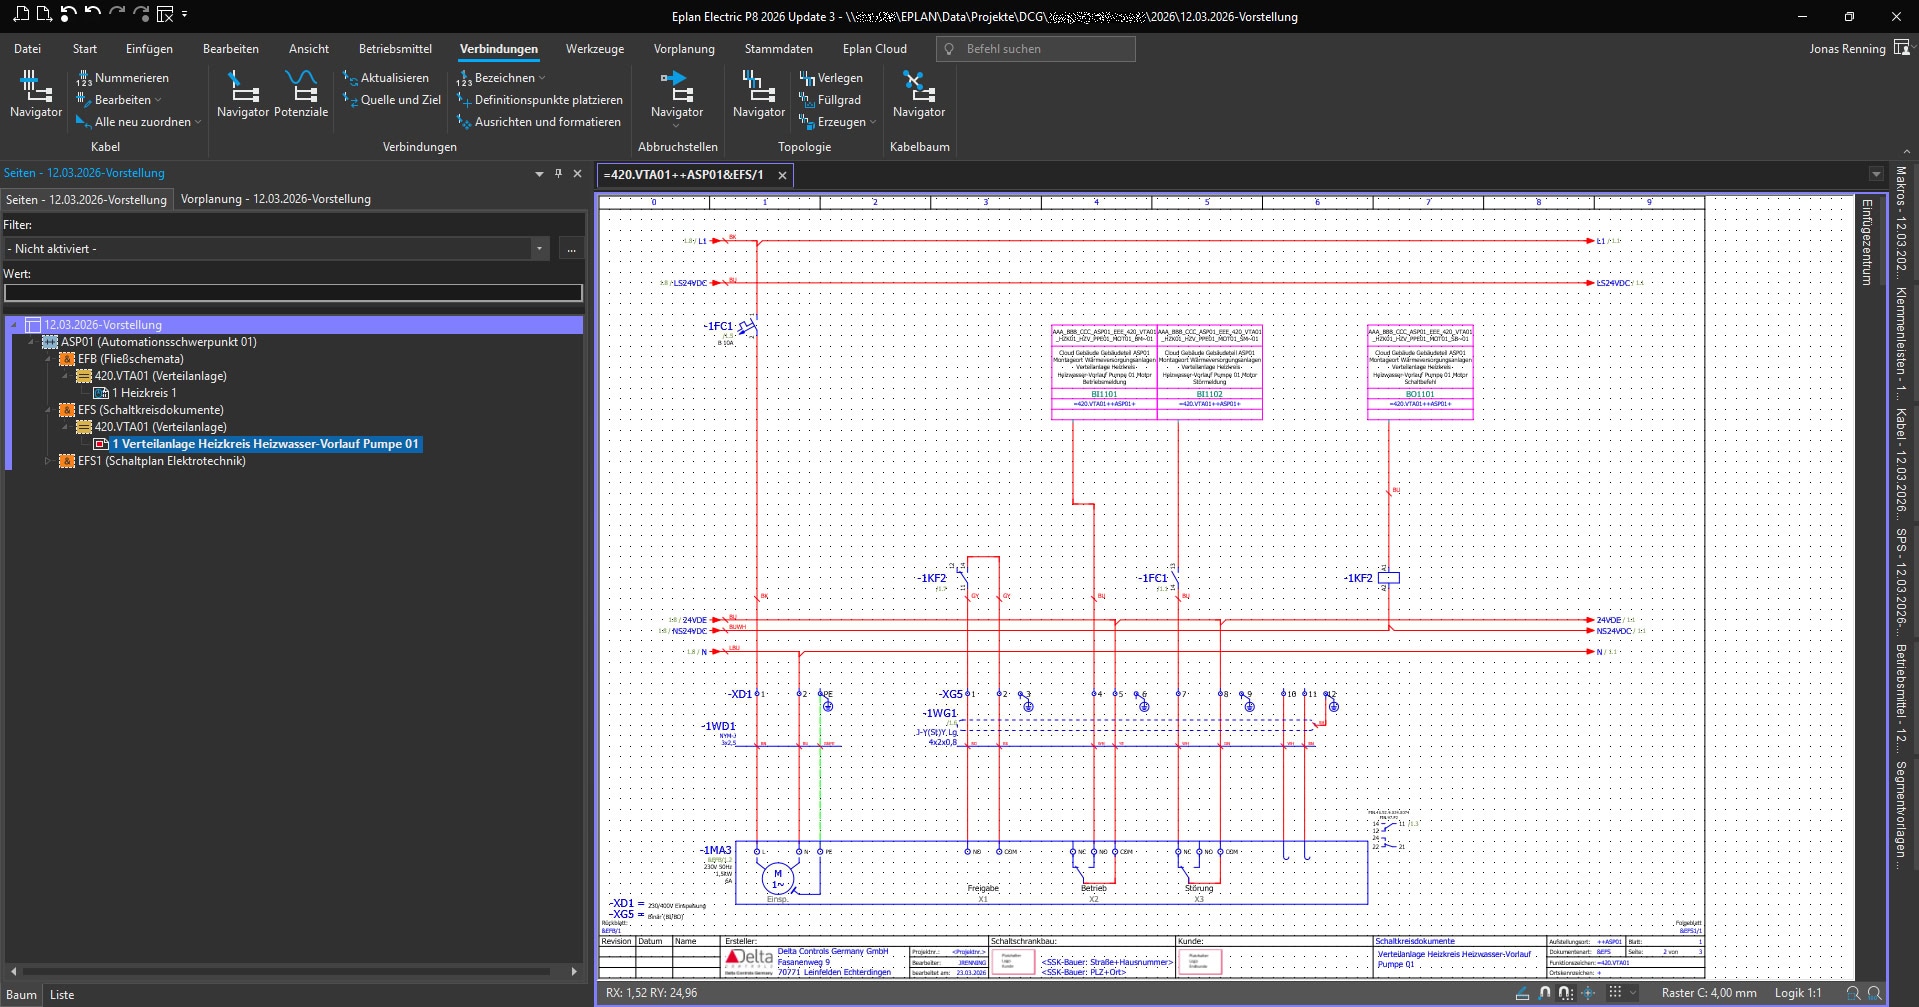Expand the EFS1 Schaltplan Elektrotechnik node

click(47, 461)
